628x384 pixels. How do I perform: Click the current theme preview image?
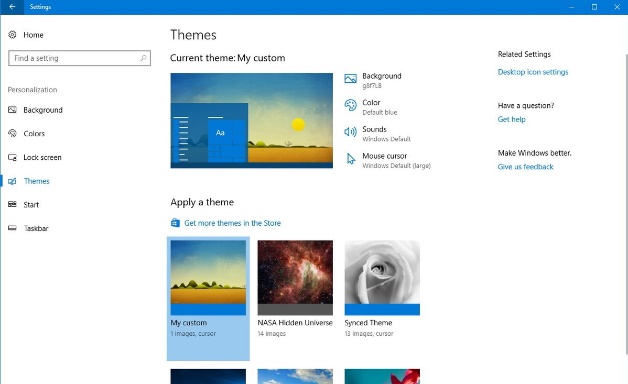(252, 121)
